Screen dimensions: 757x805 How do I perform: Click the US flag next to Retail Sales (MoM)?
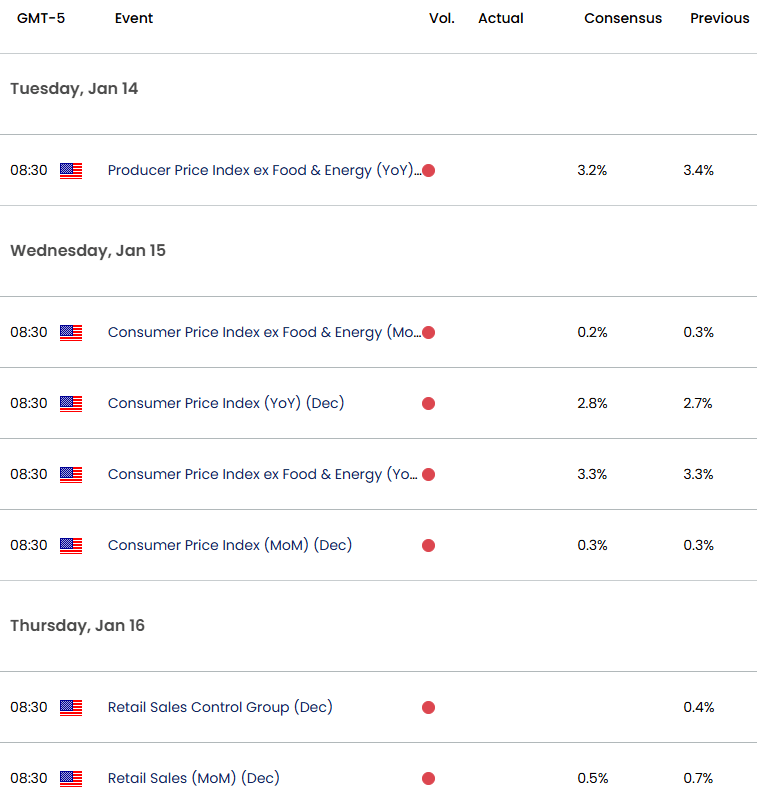point(70,778)
